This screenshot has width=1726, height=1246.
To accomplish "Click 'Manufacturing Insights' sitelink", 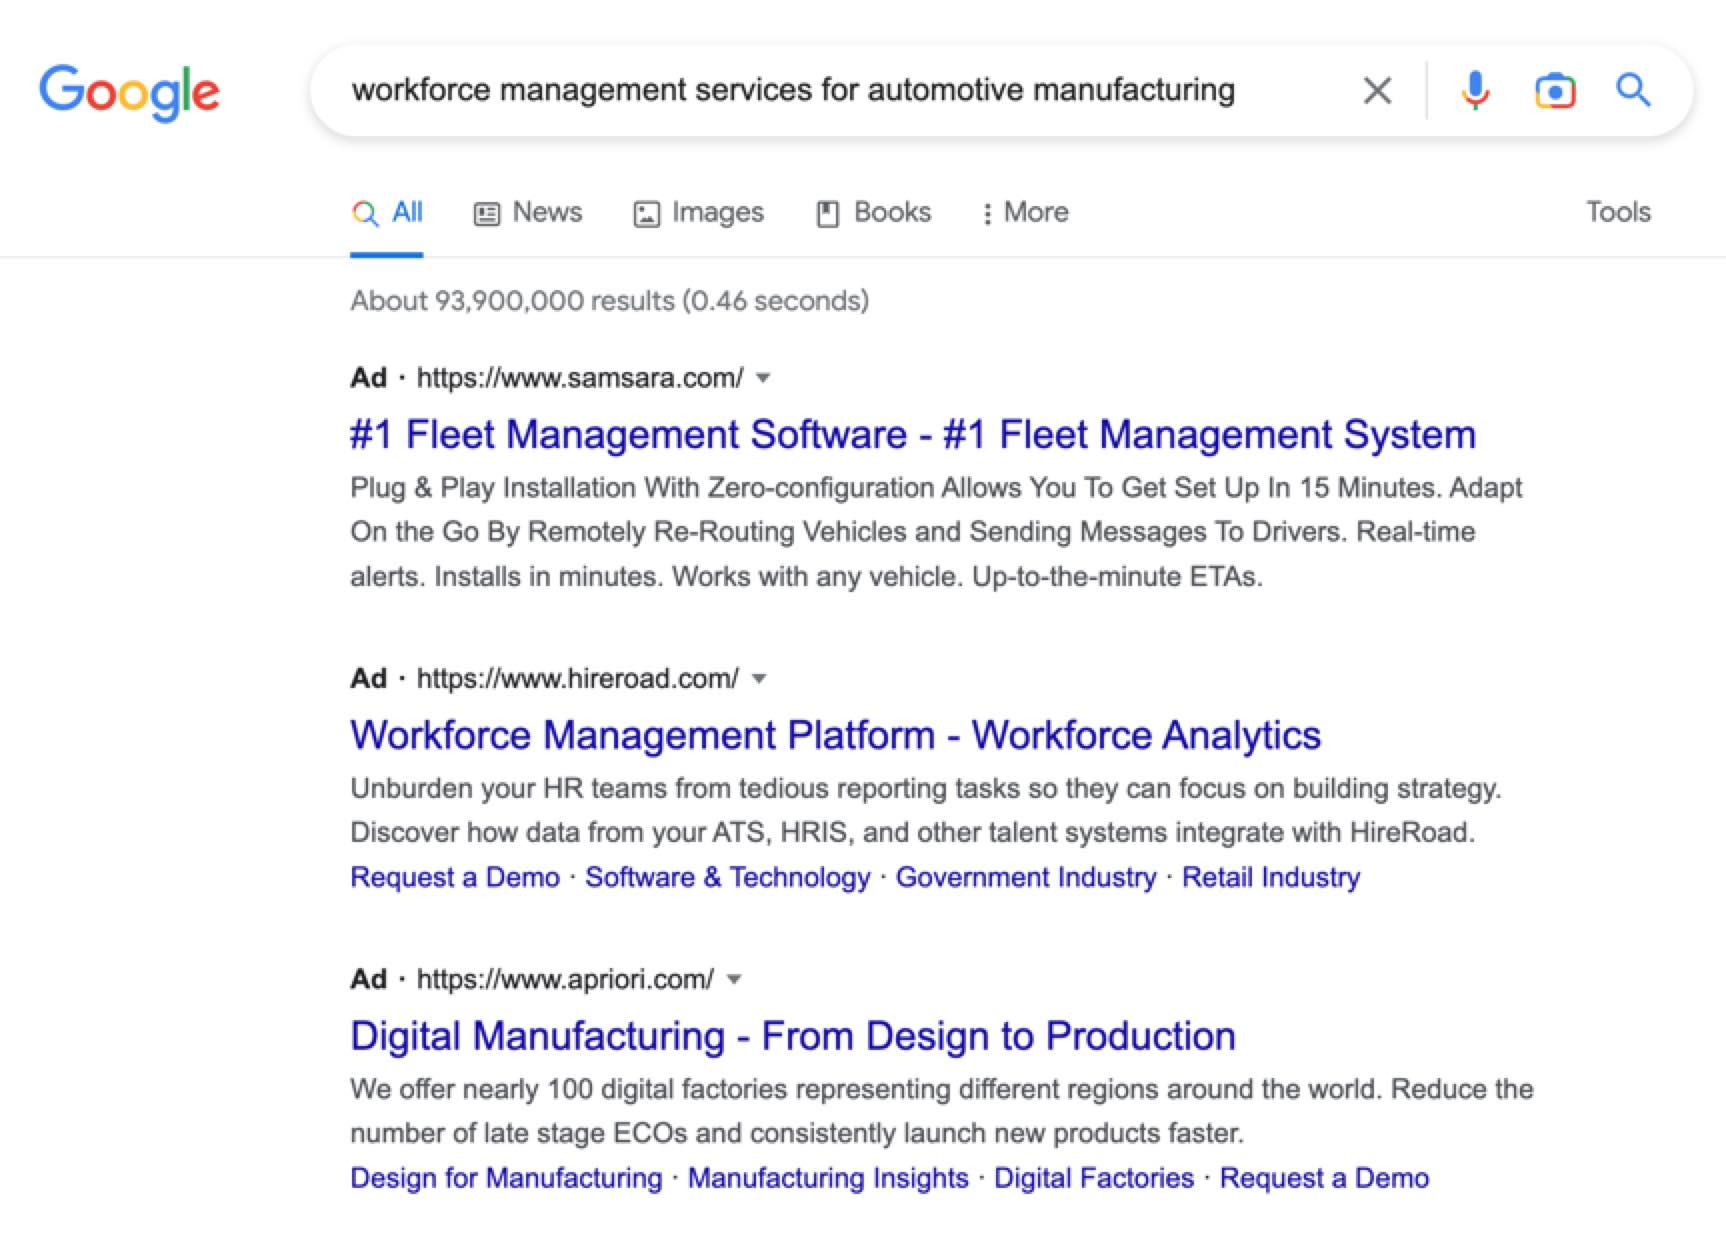I will [828, 1178].
